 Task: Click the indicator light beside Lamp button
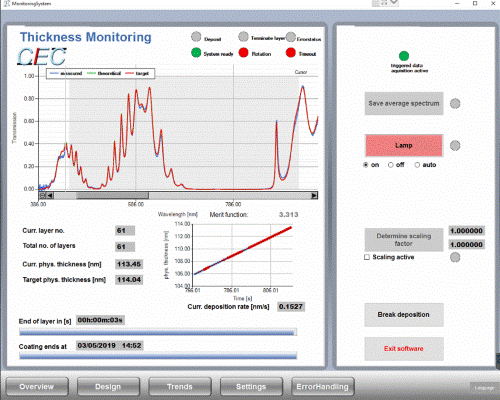(x=455, y=146)
